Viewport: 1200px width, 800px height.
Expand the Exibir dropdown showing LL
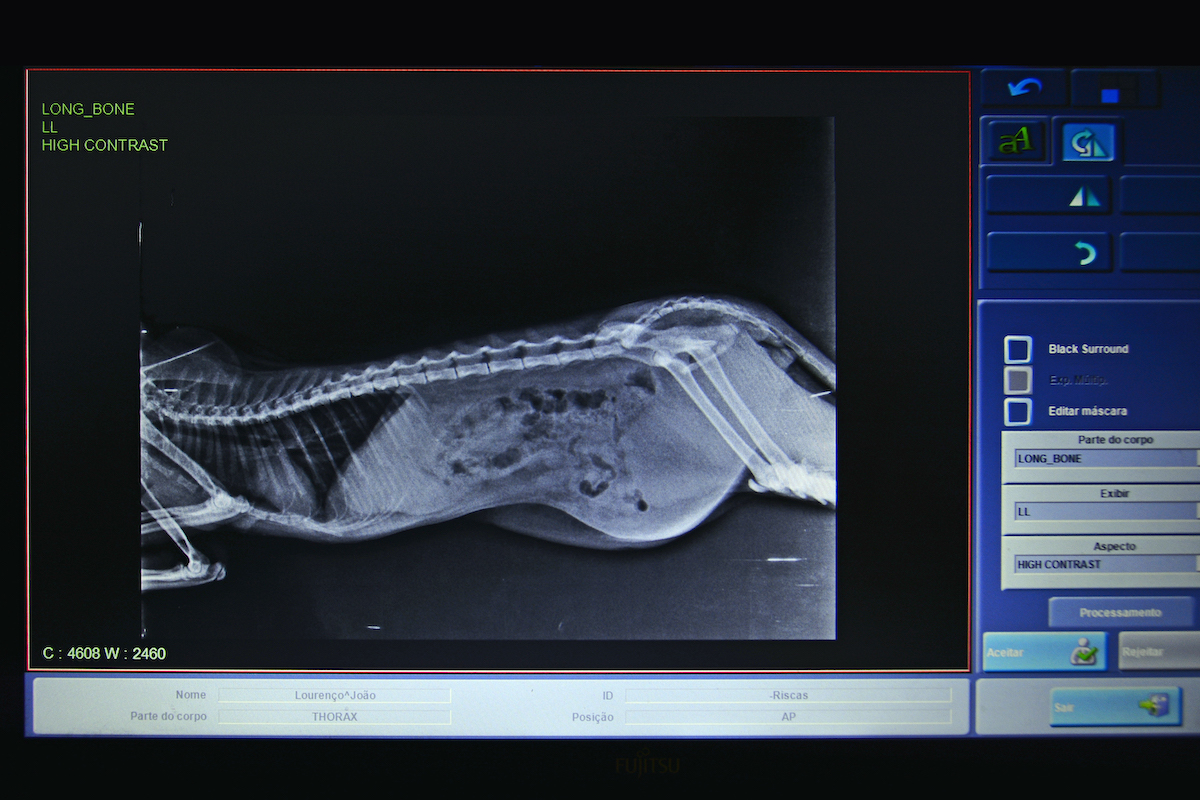tap(1105, 512)
